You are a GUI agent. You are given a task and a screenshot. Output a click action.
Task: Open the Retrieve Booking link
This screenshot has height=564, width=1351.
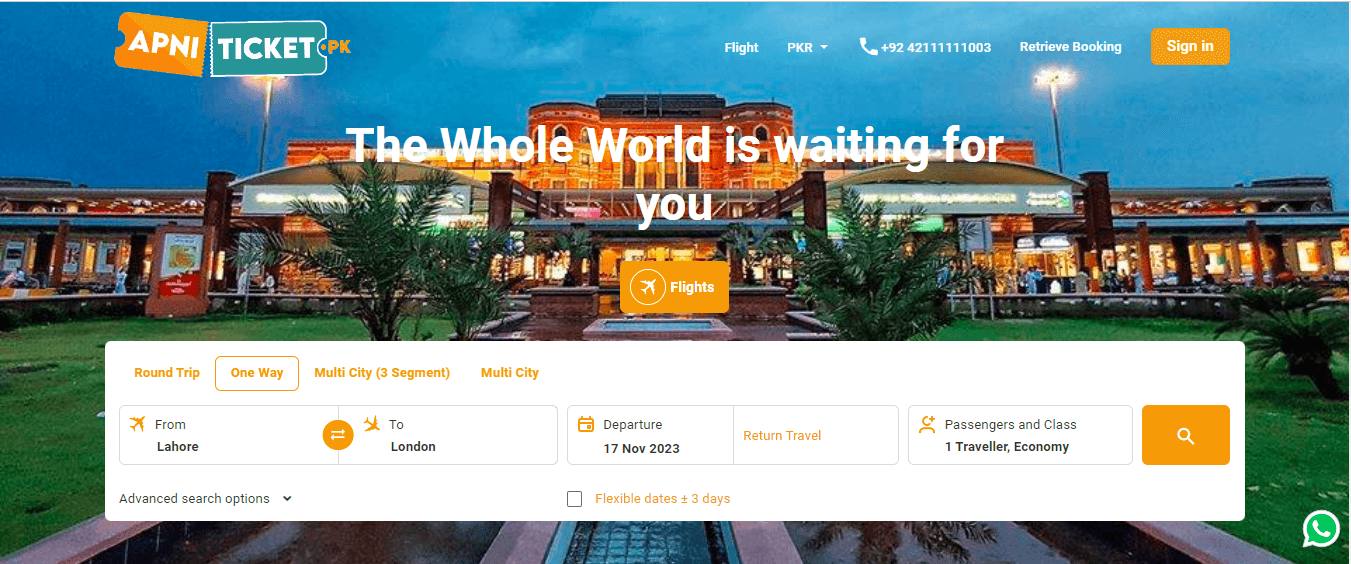[x=1071, y=47]
